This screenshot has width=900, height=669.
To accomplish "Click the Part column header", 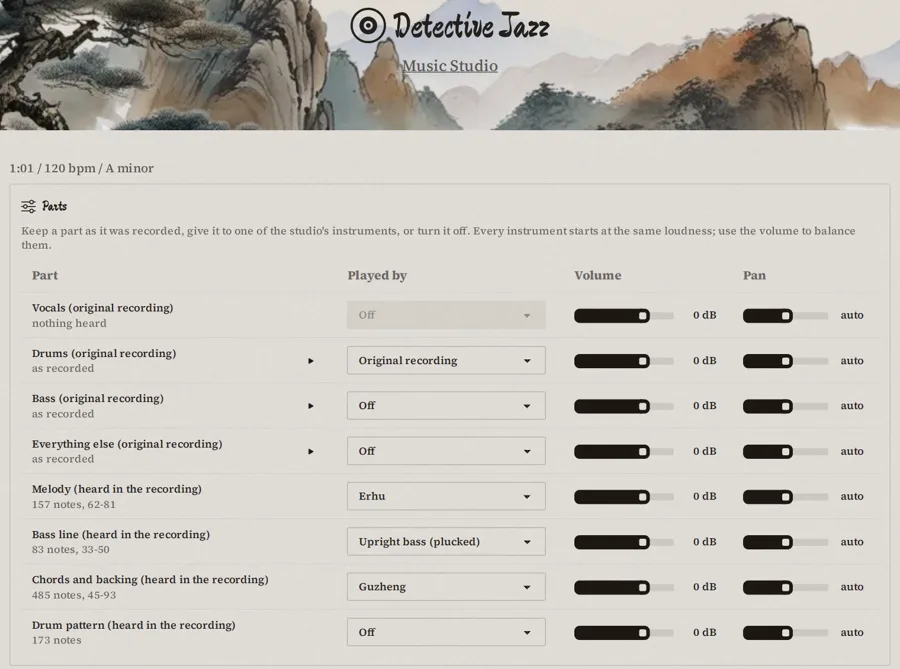I will (x=45, y=275).
